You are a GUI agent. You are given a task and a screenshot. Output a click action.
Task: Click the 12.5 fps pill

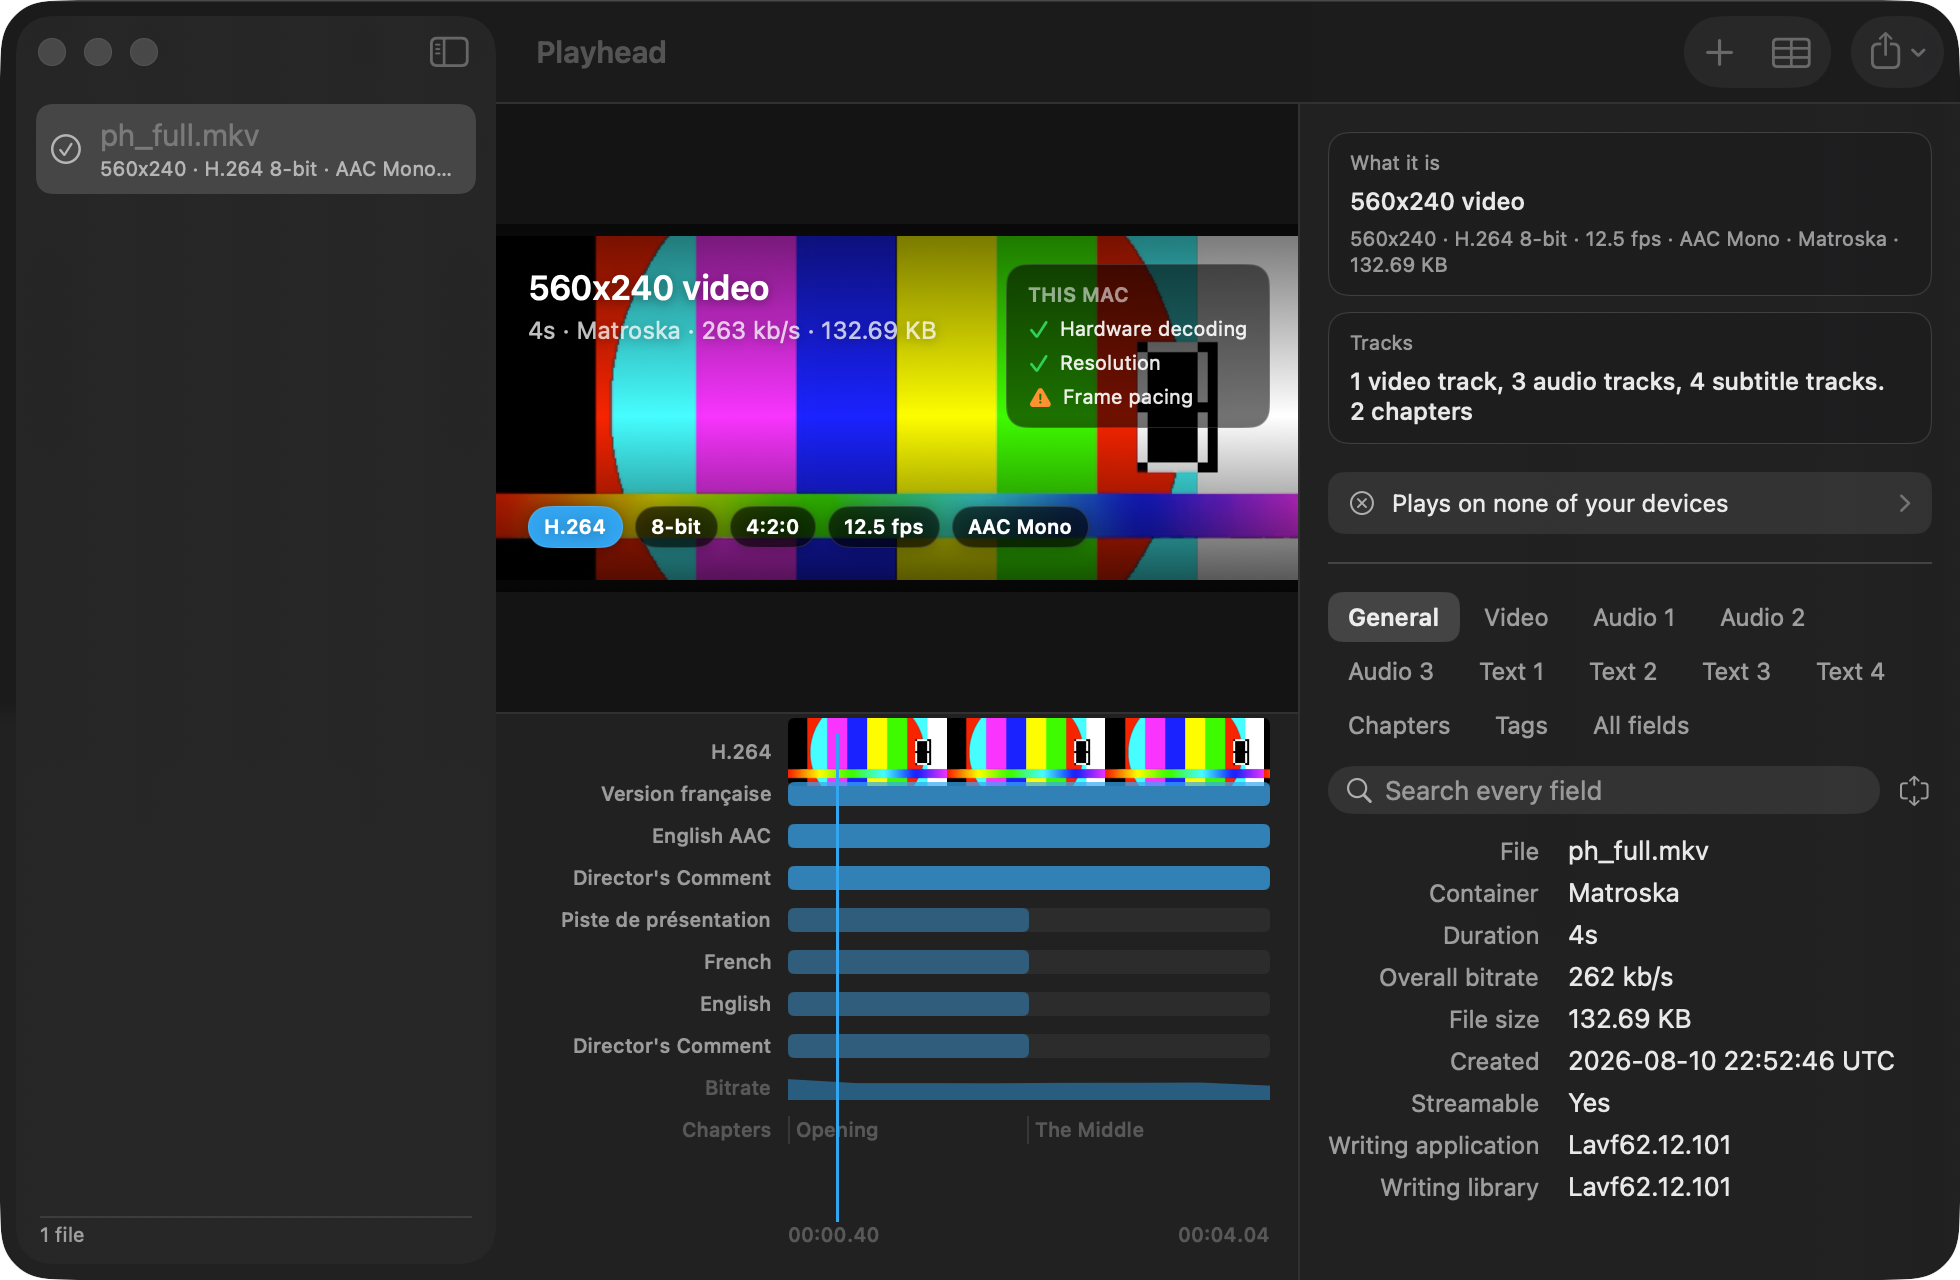pyautogui.click(x=883, y=527)
